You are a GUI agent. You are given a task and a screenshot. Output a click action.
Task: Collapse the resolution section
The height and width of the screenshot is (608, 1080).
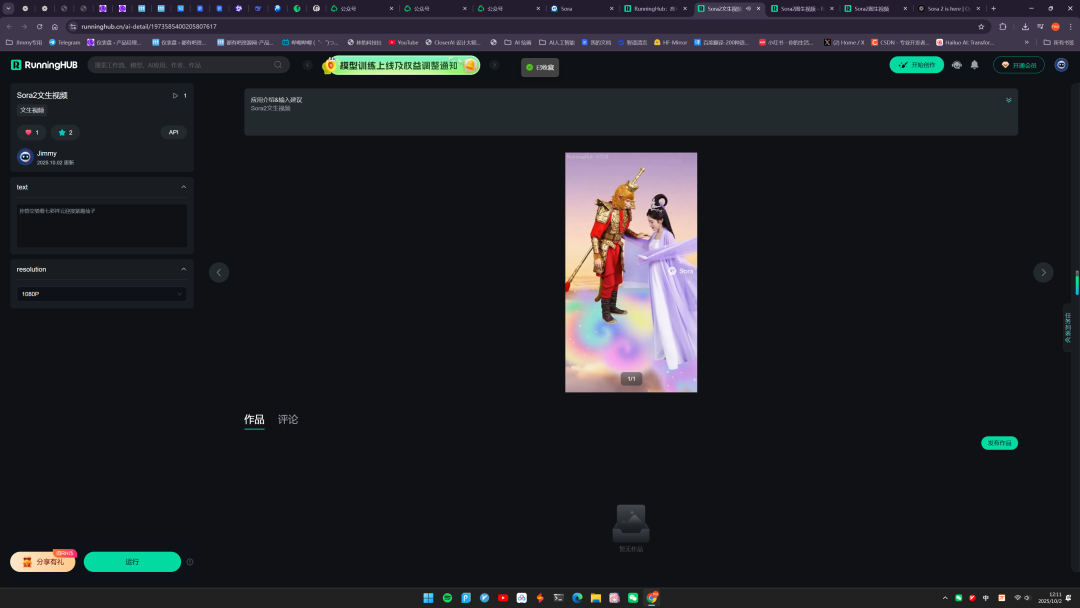tap(183, 269)
